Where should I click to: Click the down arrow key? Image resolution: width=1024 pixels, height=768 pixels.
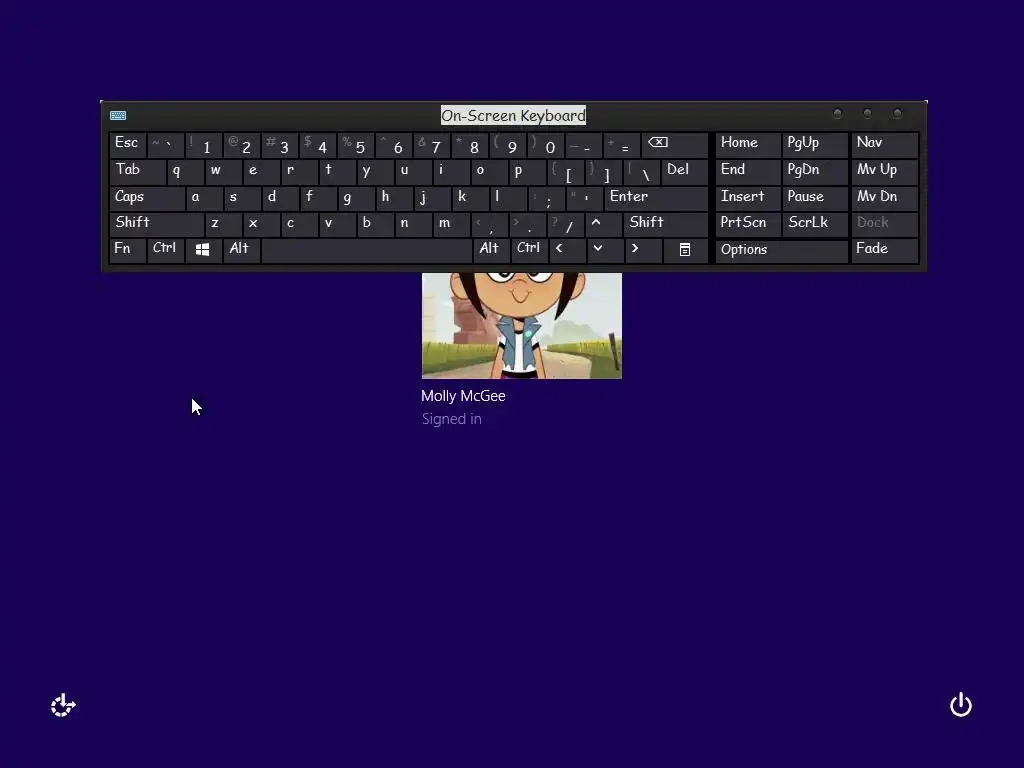tap(605, 249)
